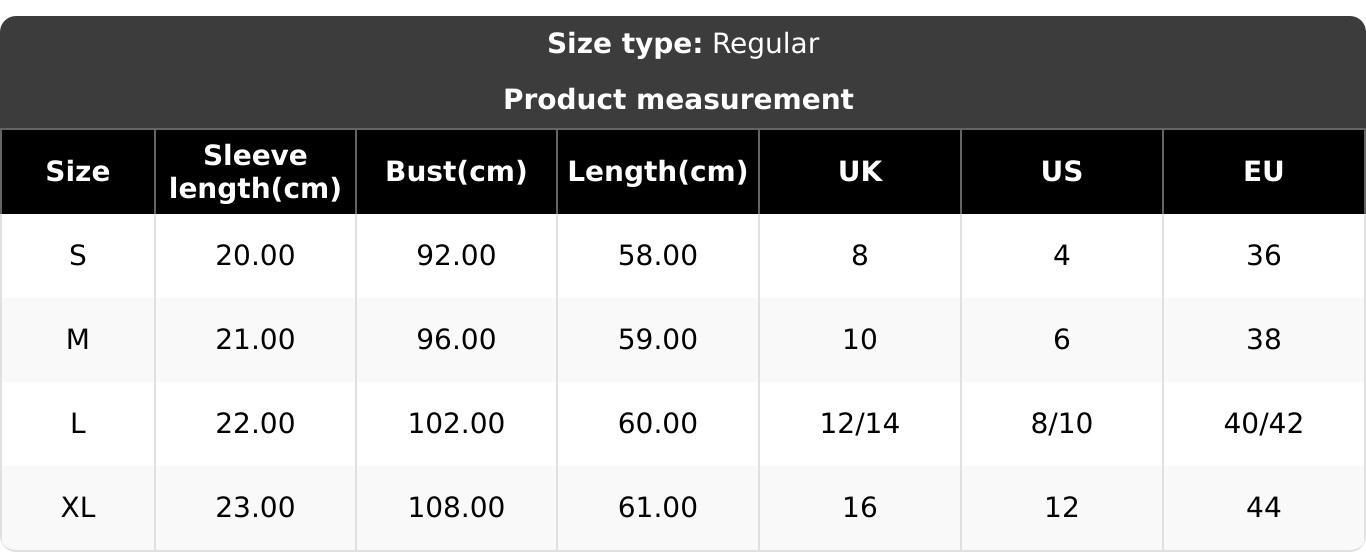Click the 8/10 US size cell
1366x552 pixels.
1061,424
